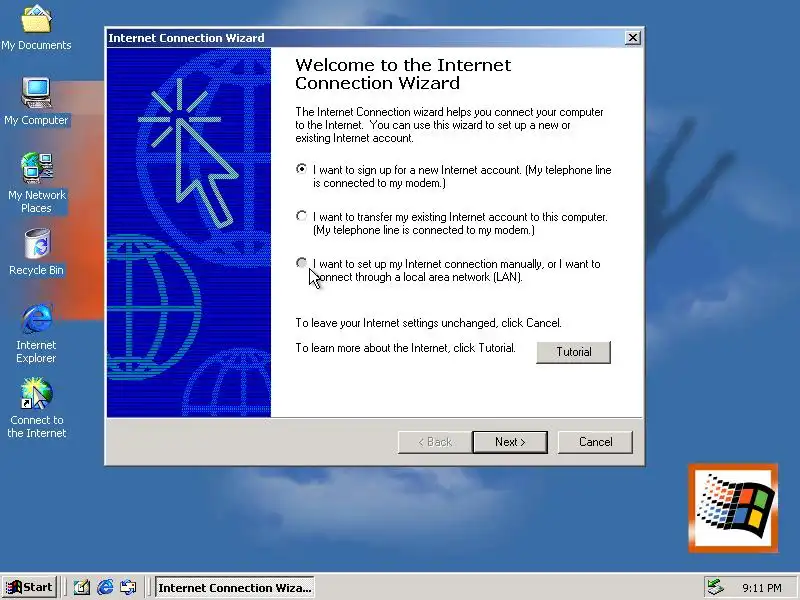The height and width of the screenshot is (600, 800).
Task: Click the text 'To leave your Internet settings unchanged'
Action: [396, 323]
